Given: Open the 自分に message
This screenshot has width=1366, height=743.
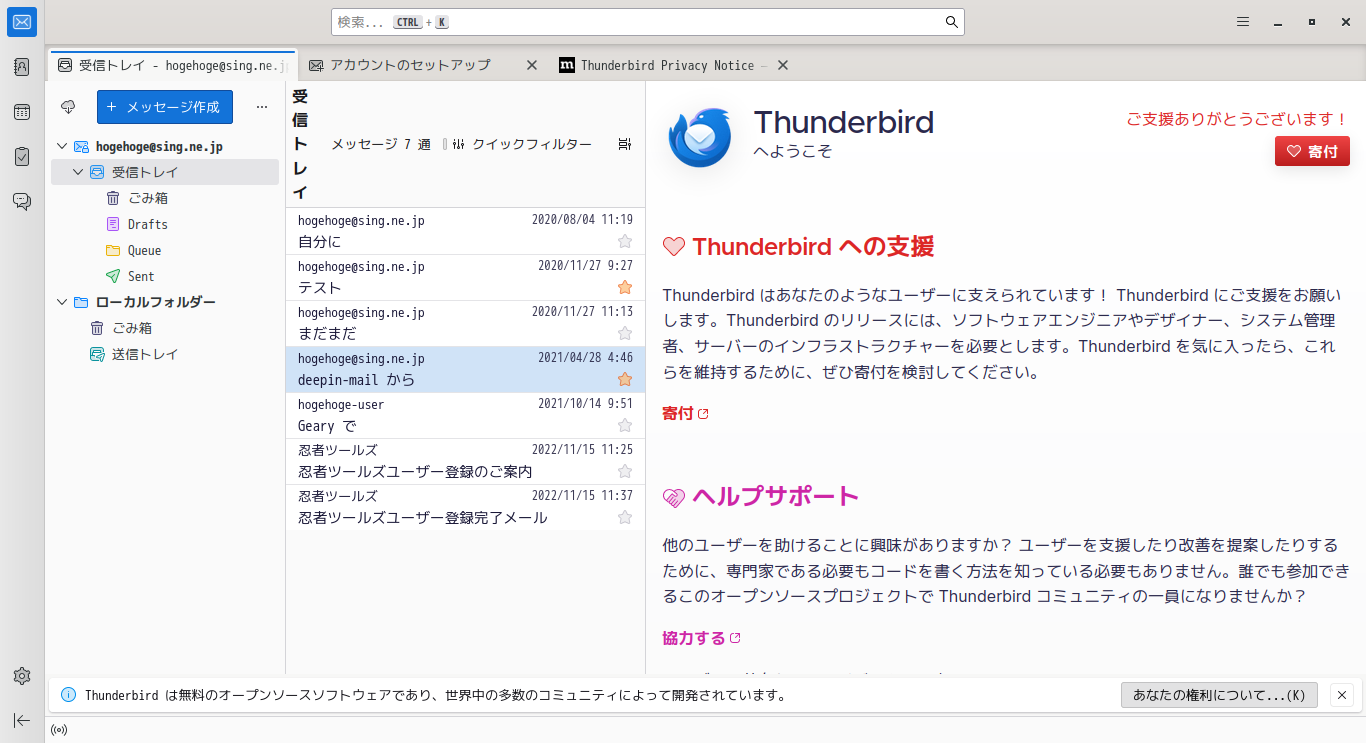Looking at the screenshot, I should pyautogui.click(x=465, y=231).
